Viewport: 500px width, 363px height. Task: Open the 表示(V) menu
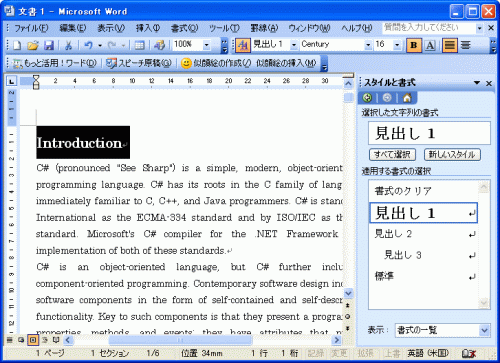click(111, 28)
